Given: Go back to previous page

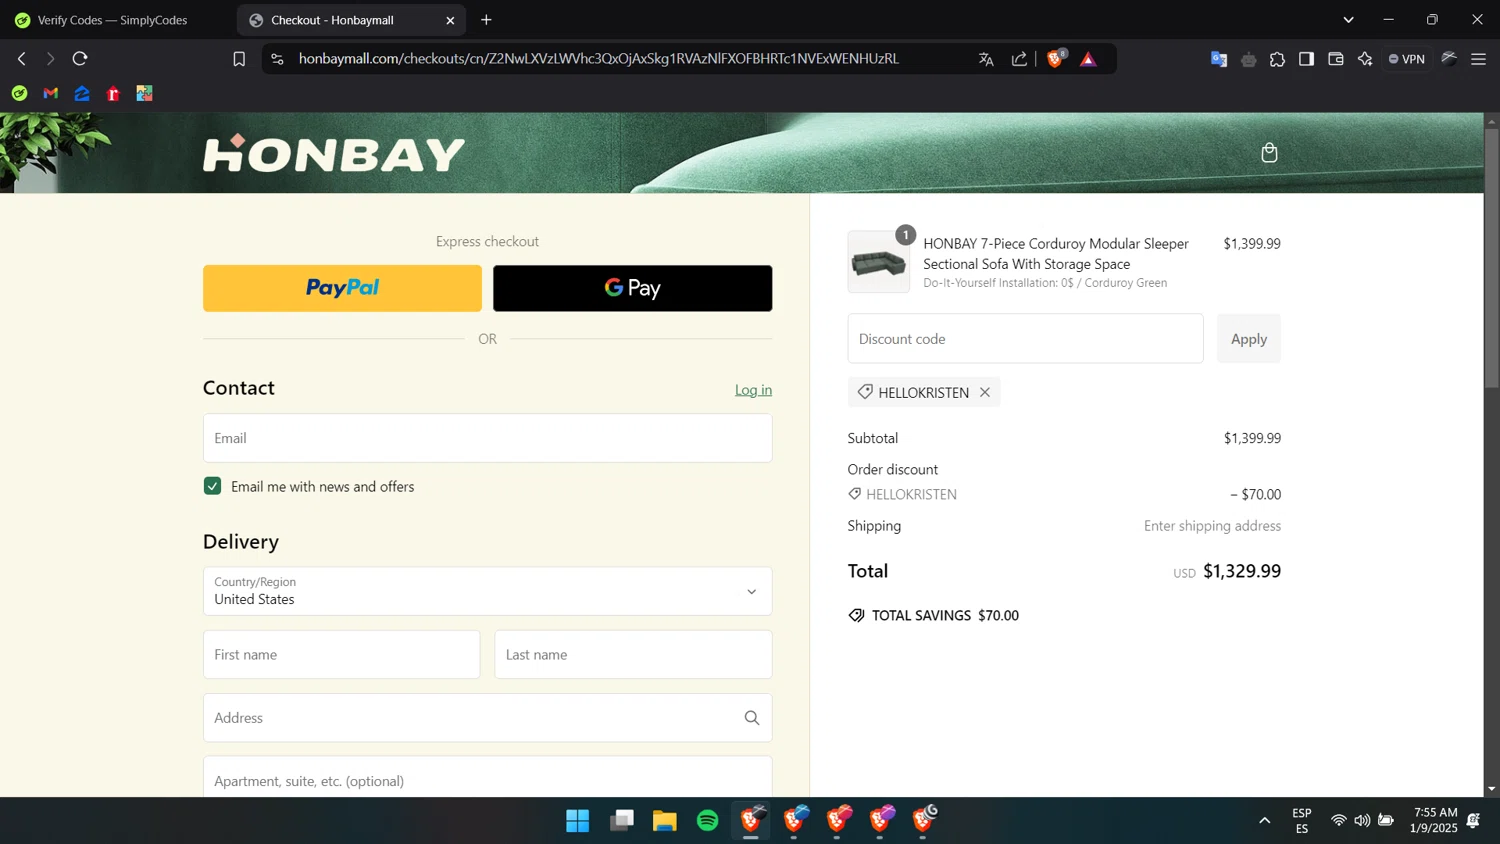Looking at the screenshot, I should [x=22, y=59].
